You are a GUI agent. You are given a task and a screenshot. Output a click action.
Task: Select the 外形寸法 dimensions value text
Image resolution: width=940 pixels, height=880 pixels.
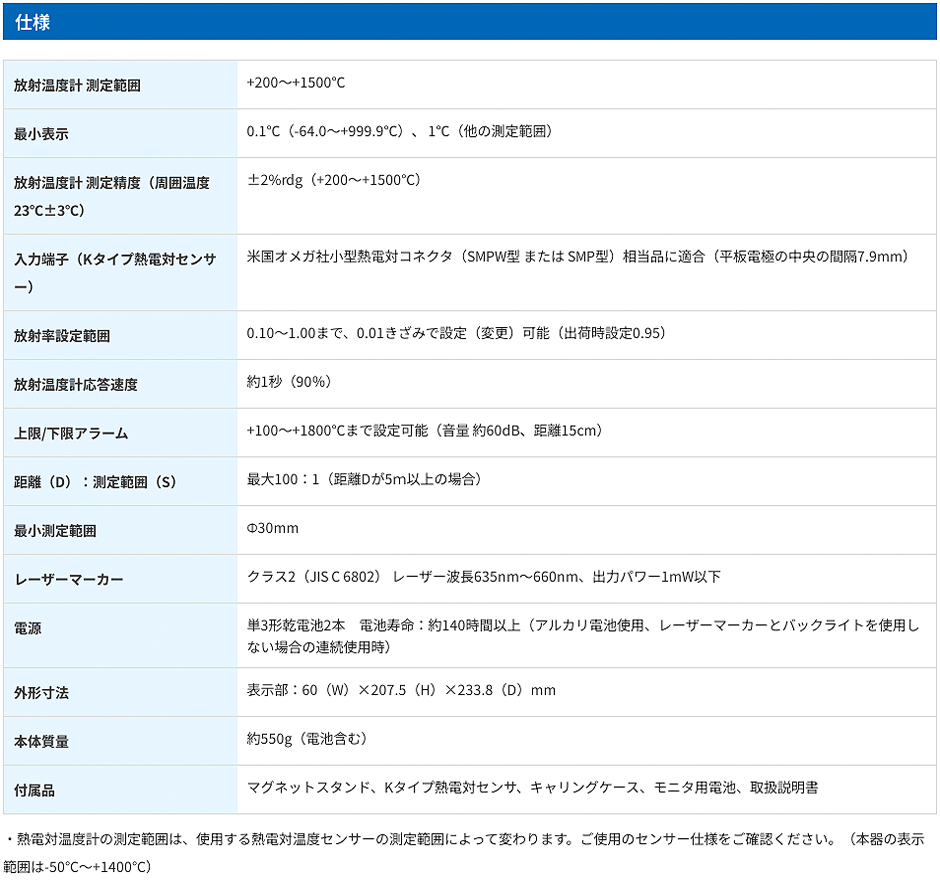(401, 691)
